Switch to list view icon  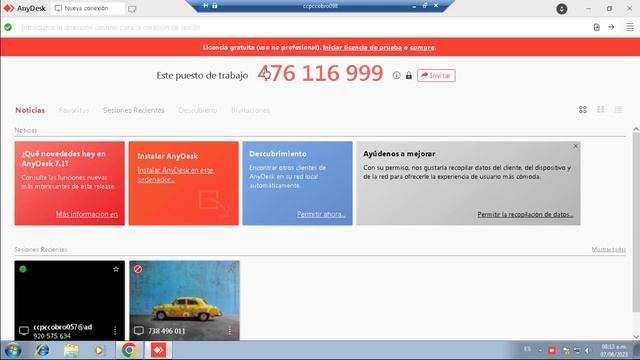(619, 109)
